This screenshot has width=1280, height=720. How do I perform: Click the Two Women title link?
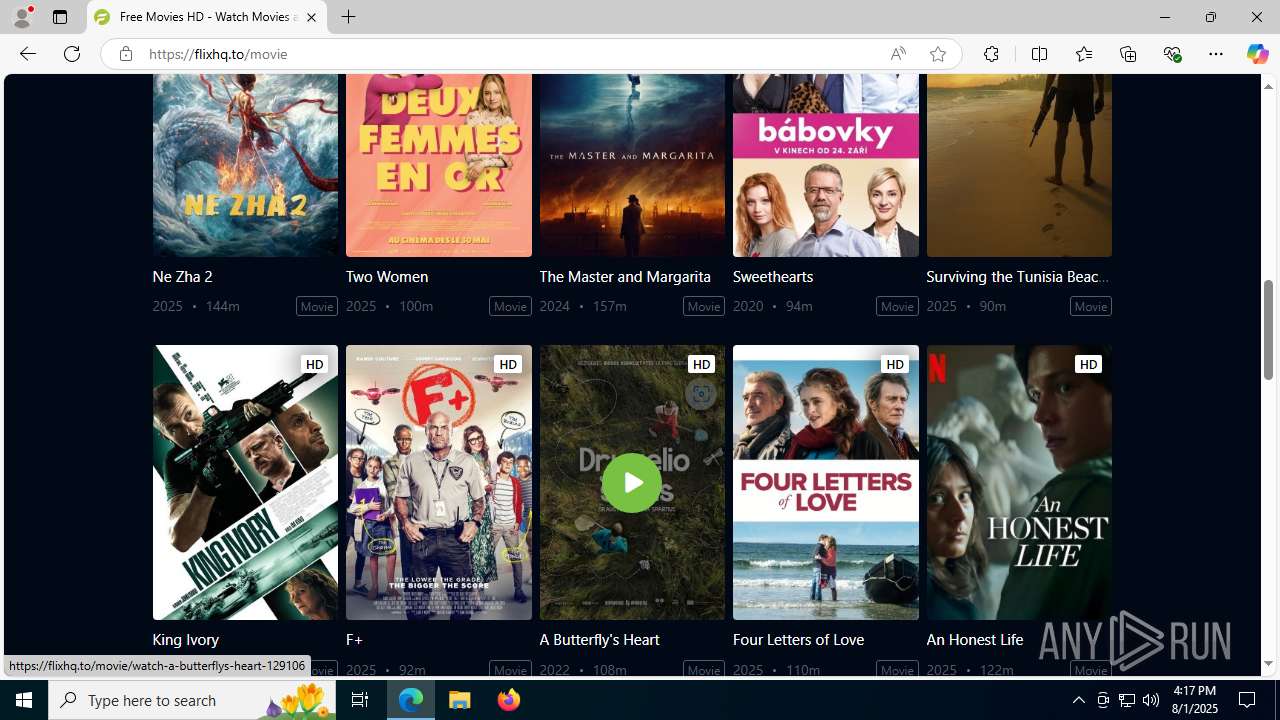point(387,276)
